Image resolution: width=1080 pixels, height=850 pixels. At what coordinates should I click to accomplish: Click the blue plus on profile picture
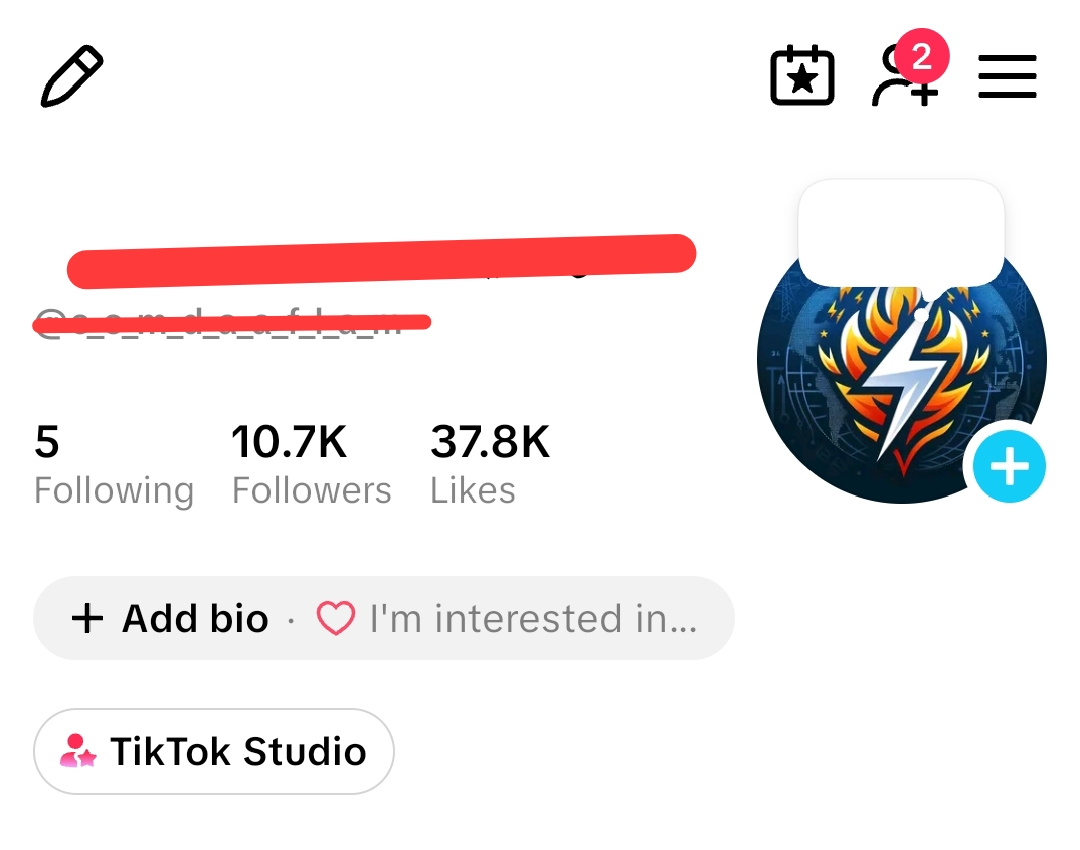[1009, 466]
